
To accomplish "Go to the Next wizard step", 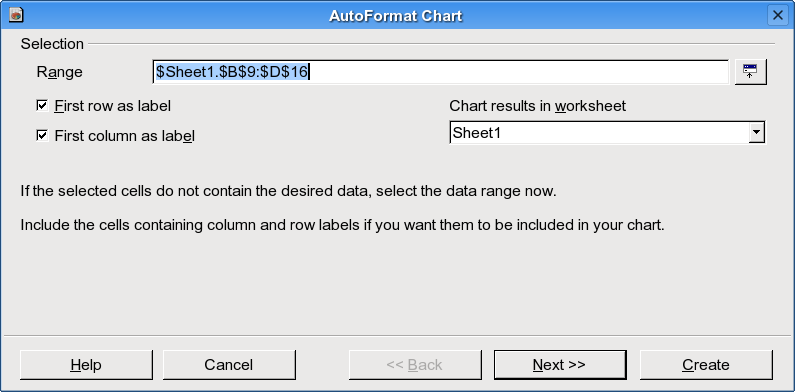I will click(x=560, y=365).
